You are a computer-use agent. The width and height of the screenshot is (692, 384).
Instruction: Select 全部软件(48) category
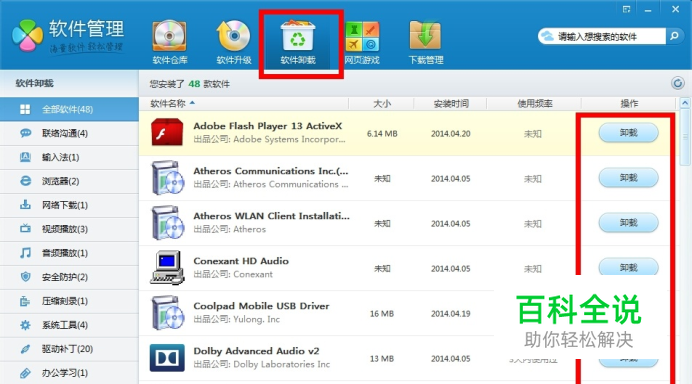click(69, 109)
